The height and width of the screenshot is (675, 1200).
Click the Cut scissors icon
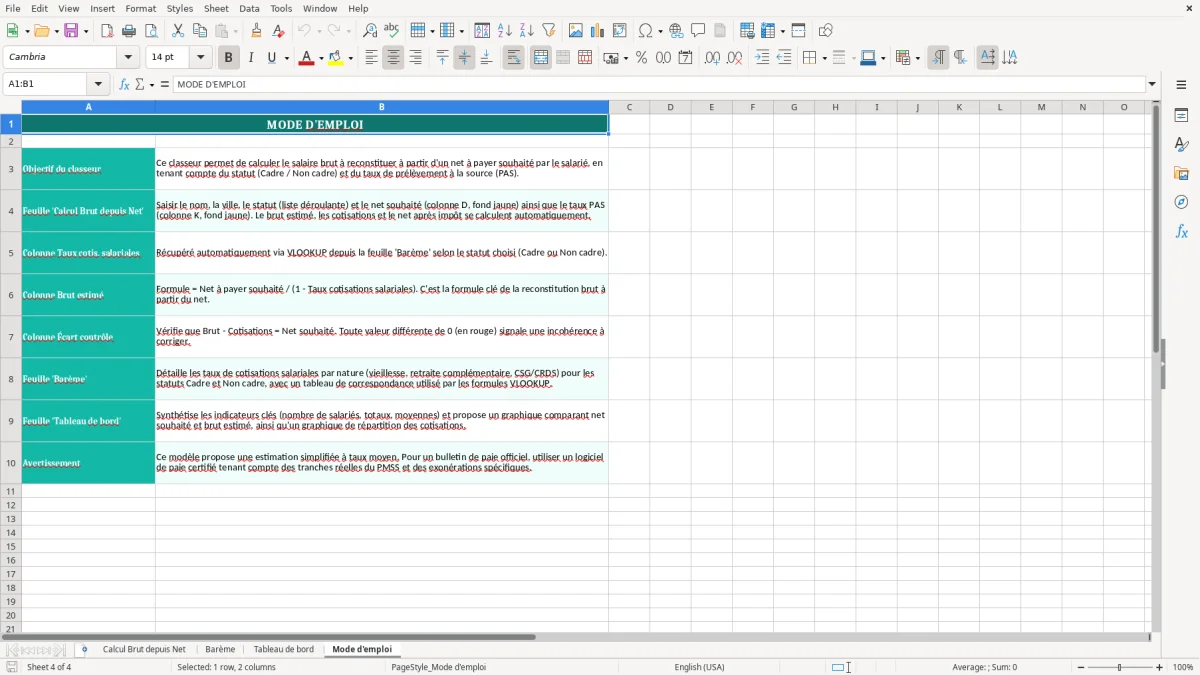(178, 31)
